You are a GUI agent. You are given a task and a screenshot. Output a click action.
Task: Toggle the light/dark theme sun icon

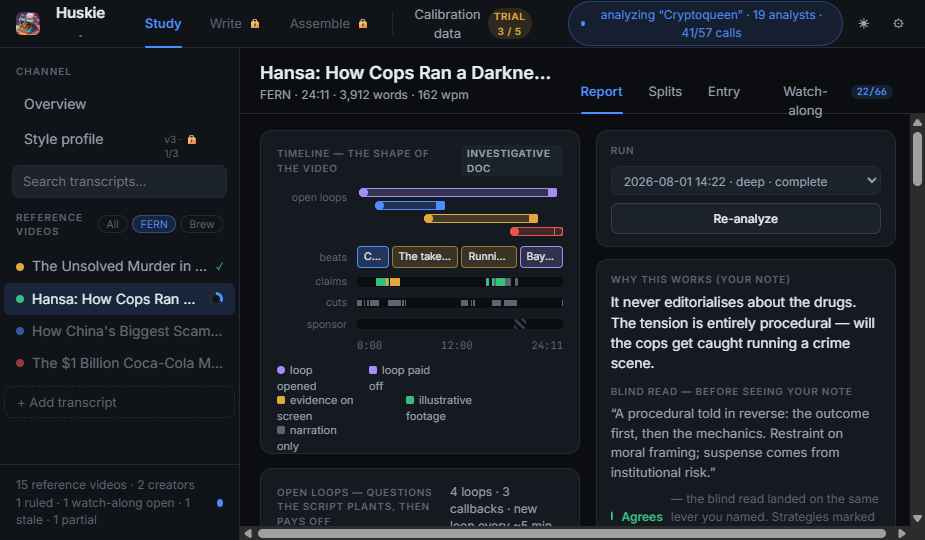tap(863, 24)
